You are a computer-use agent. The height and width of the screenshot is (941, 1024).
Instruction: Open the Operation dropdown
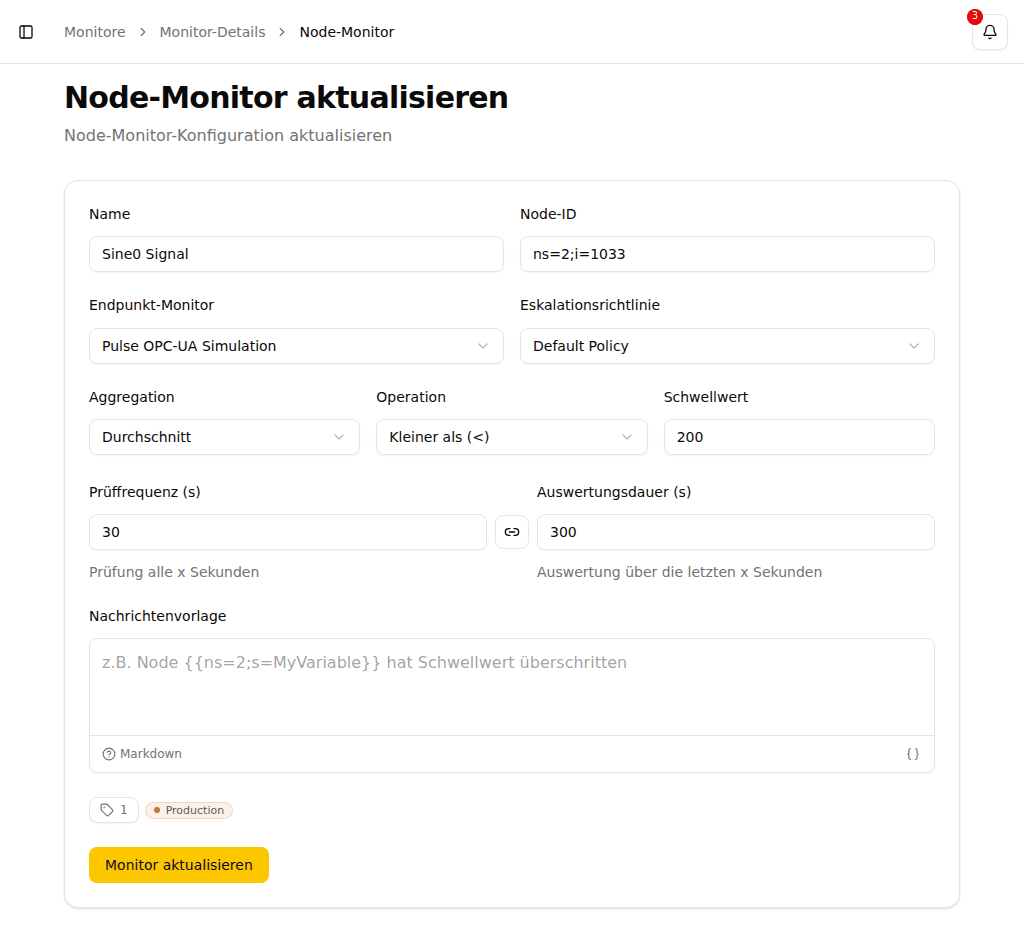click(x=511, y=438)
